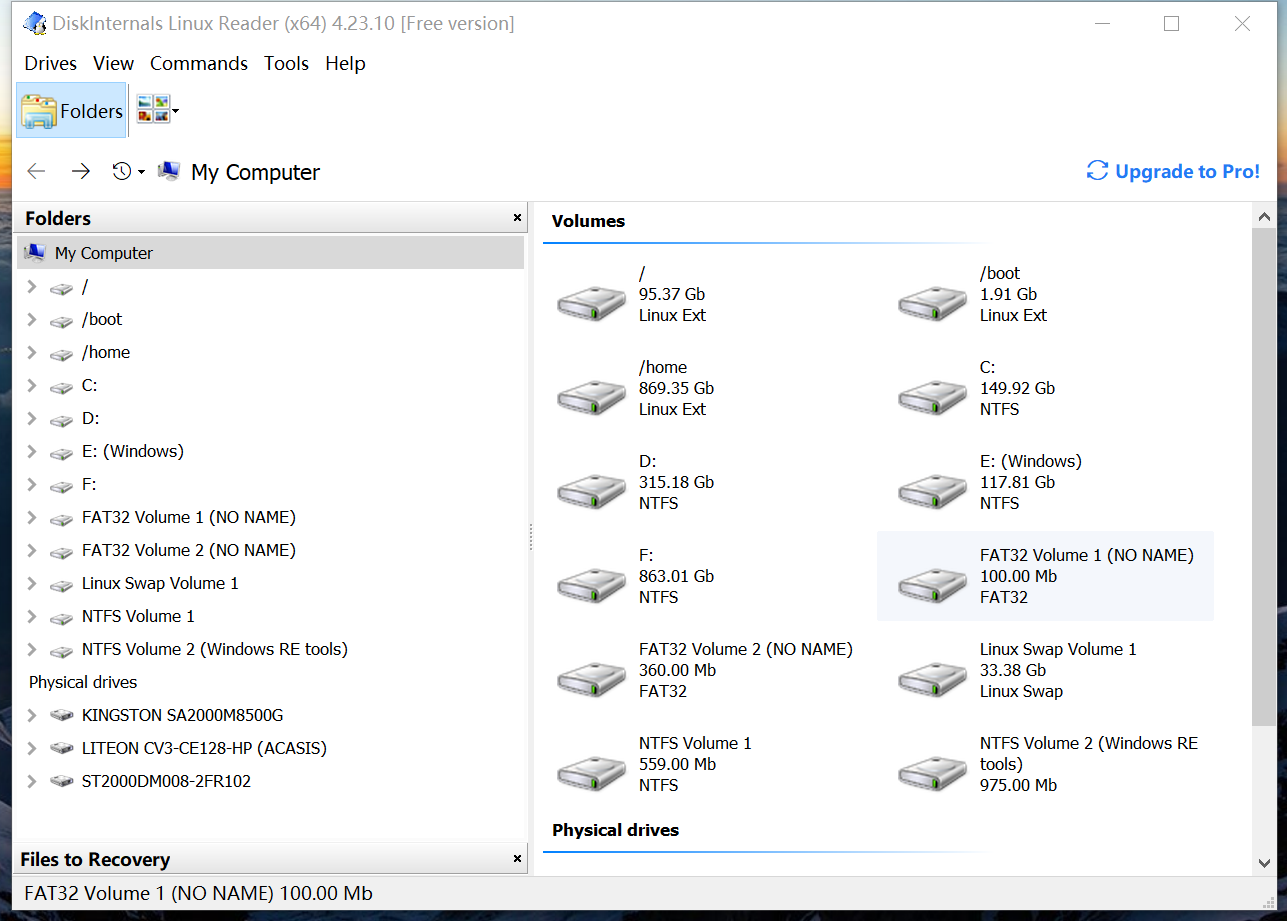This screenshot has width=1287, height=921.
Task: Select Linux Swap Volume 1 in tree
Action: tap(160, 583)
